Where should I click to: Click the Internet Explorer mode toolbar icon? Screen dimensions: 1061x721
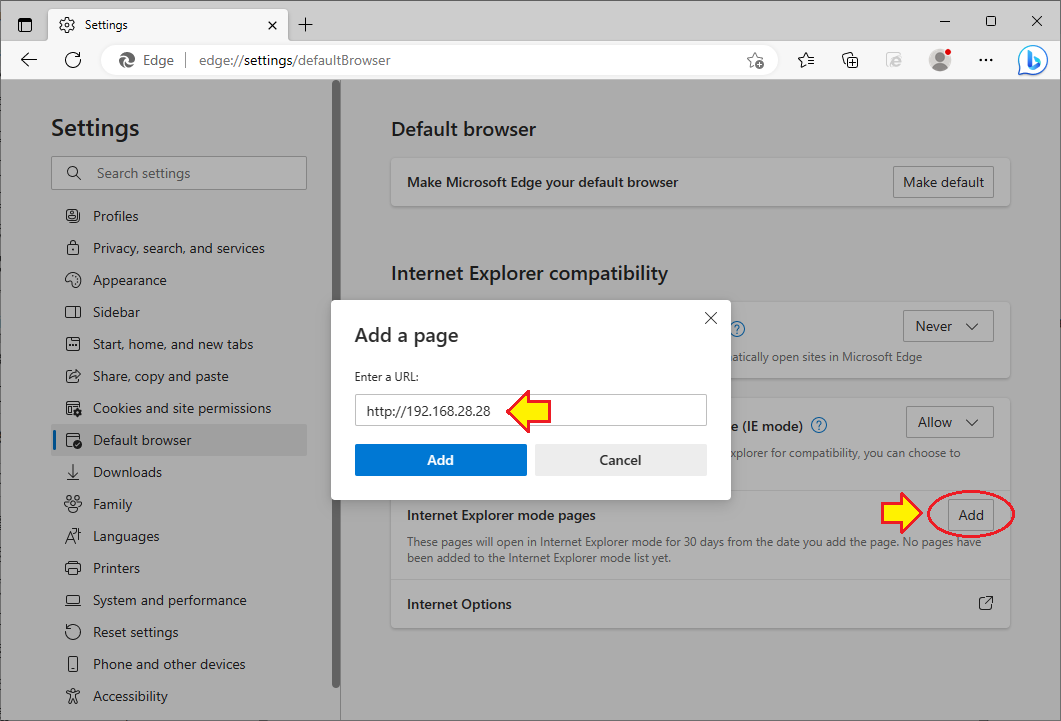[x=894, y=60]
